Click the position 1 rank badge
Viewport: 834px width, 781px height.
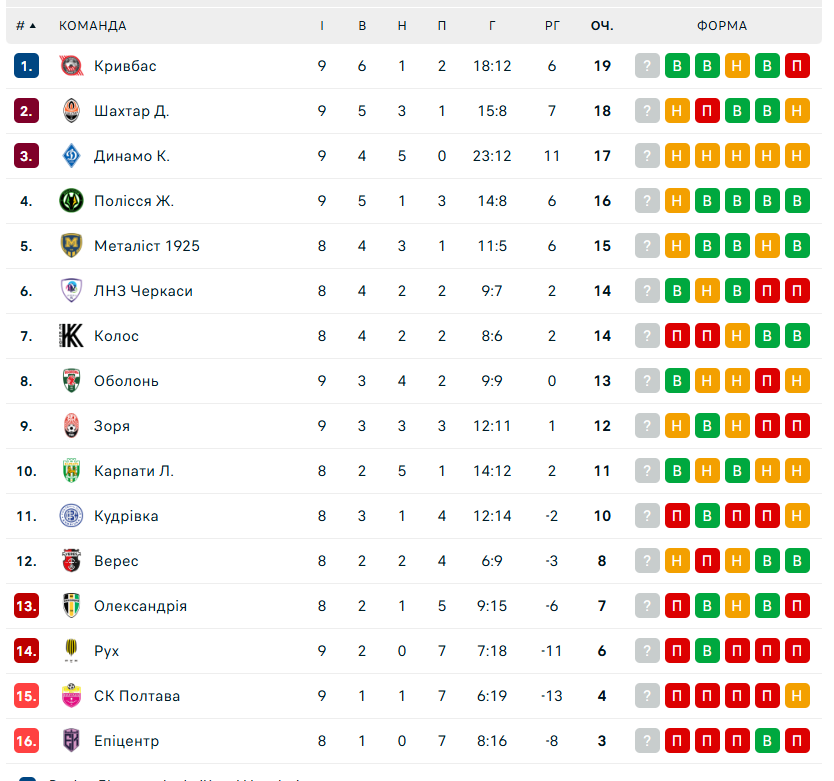[26, 66]
